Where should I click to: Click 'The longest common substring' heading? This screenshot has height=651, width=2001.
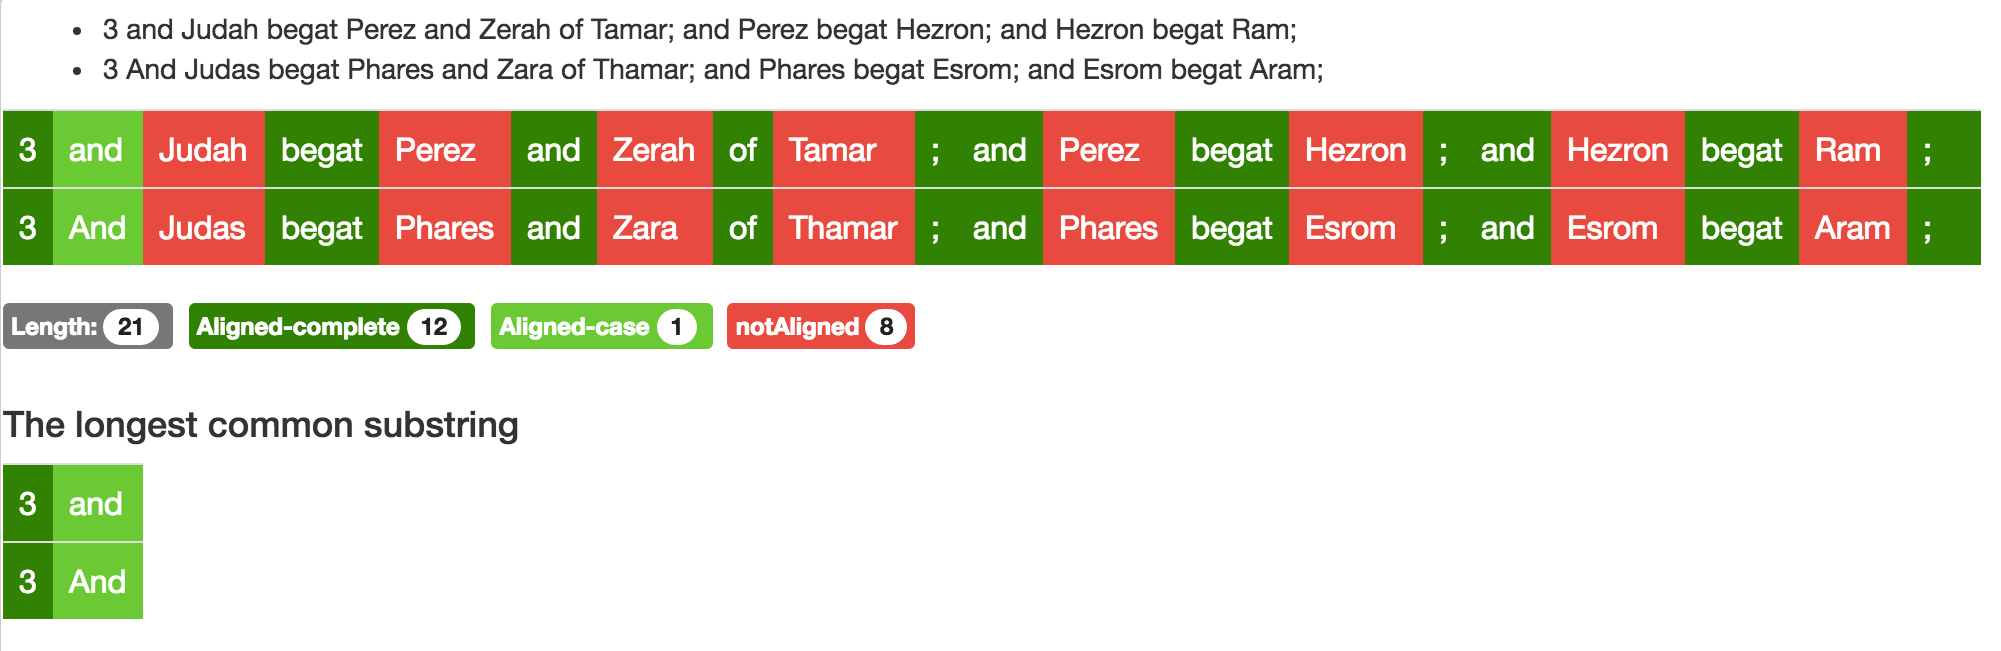click(261, 425)
